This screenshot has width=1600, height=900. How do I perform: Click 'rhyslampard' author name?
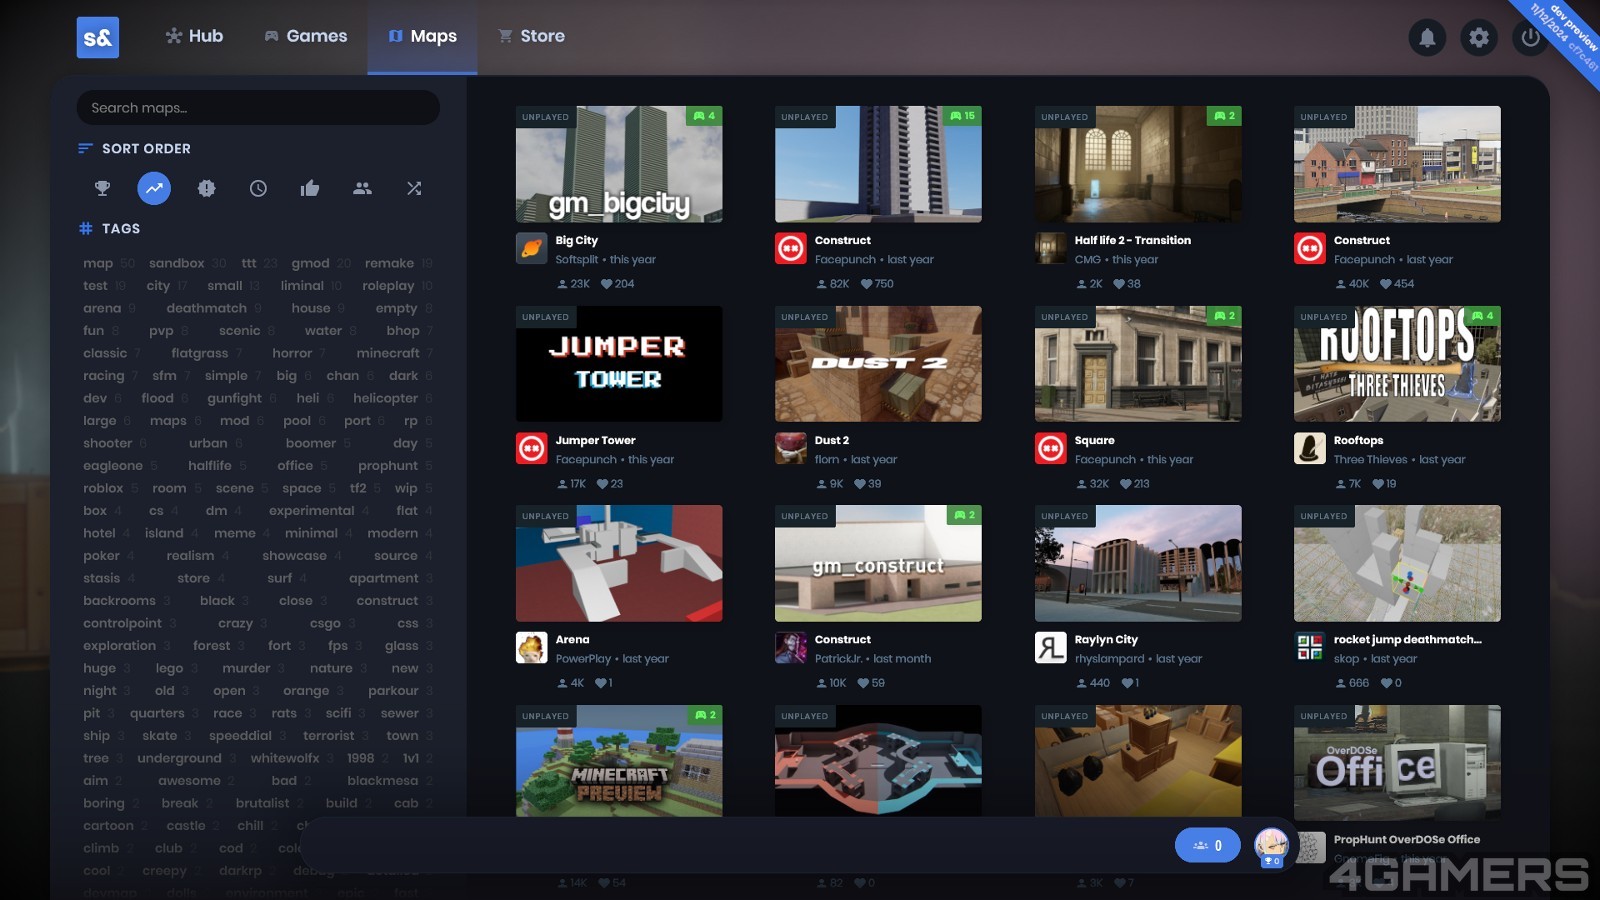(x=1109, y=658)
